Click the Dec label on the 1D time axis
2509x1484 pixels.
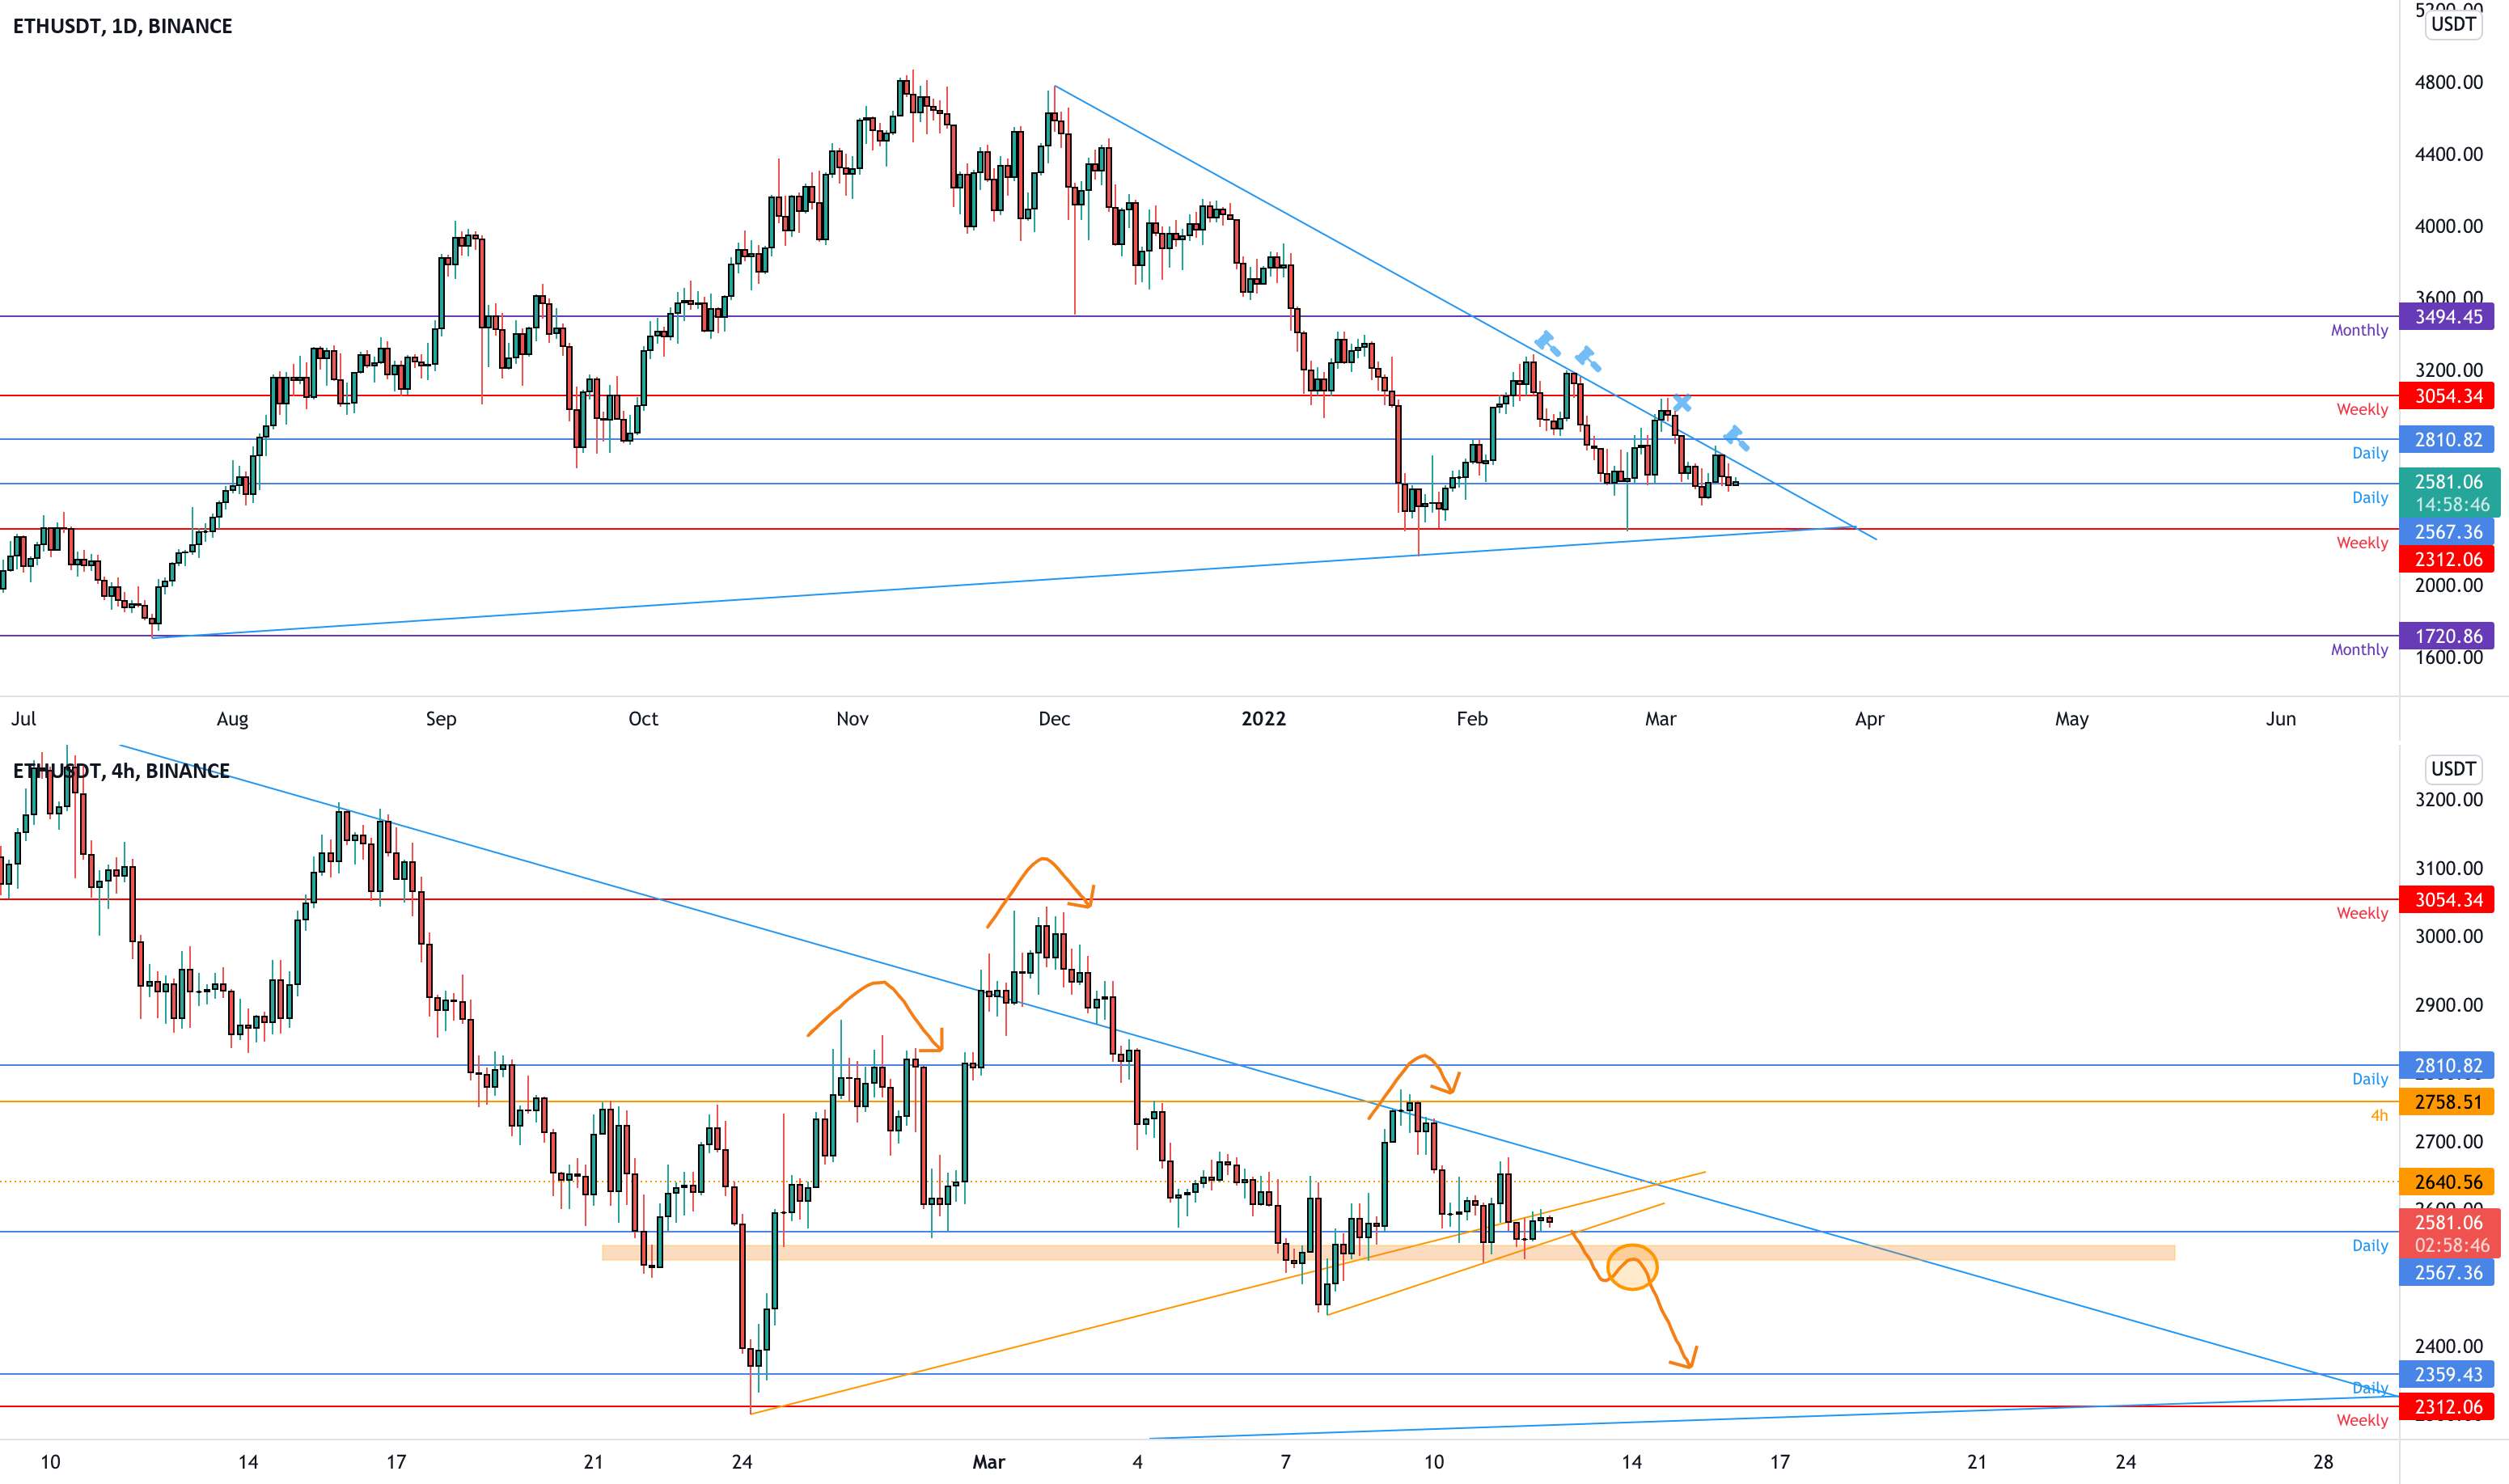pyautogui.click(x=1054, y=718)
